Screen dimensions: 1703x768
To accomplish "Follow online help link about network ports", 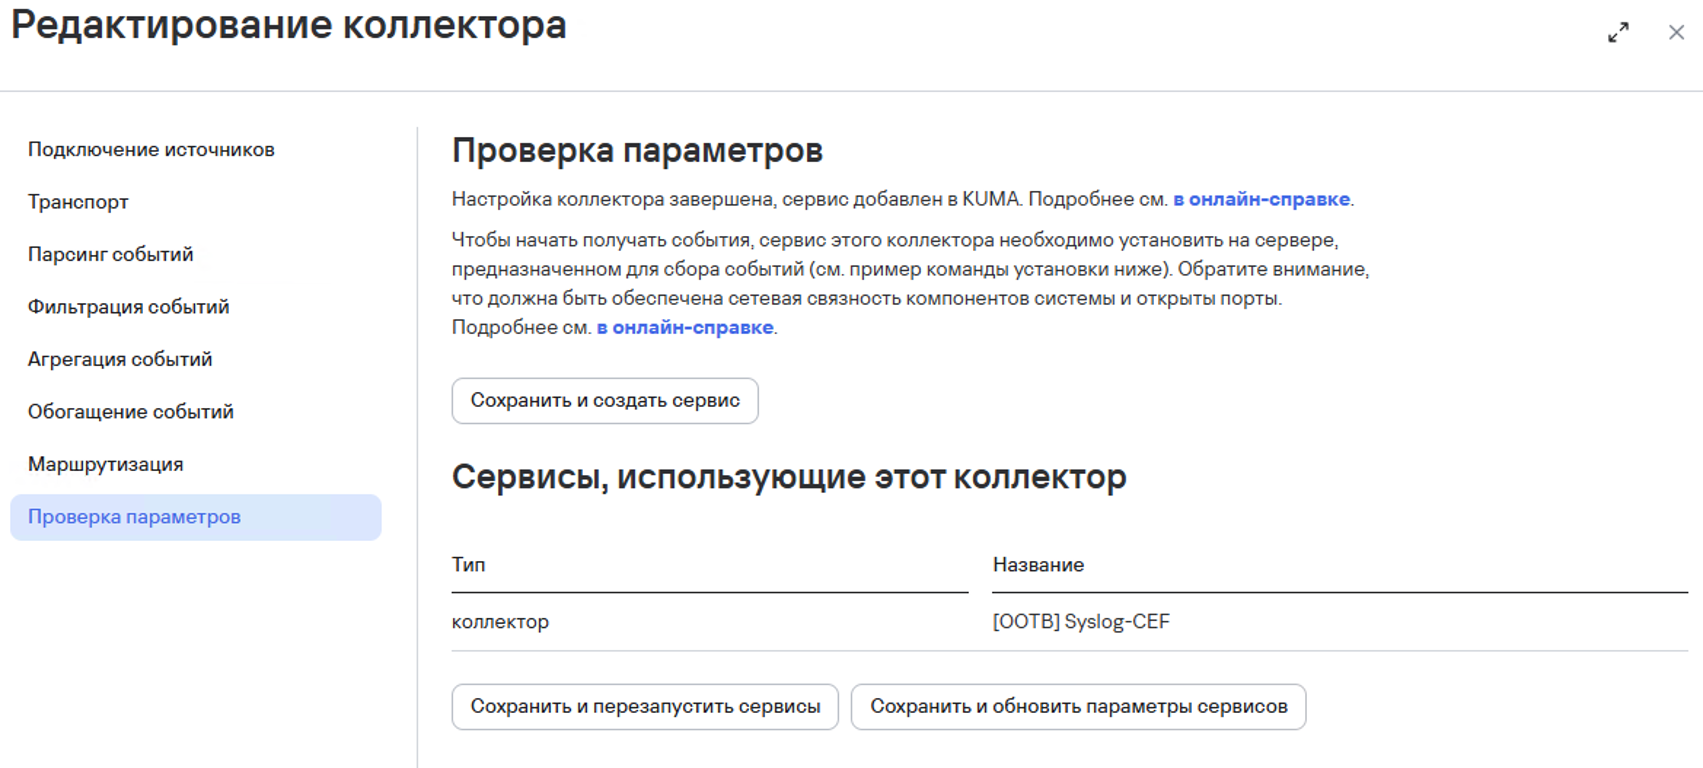I will click(684, 328).
